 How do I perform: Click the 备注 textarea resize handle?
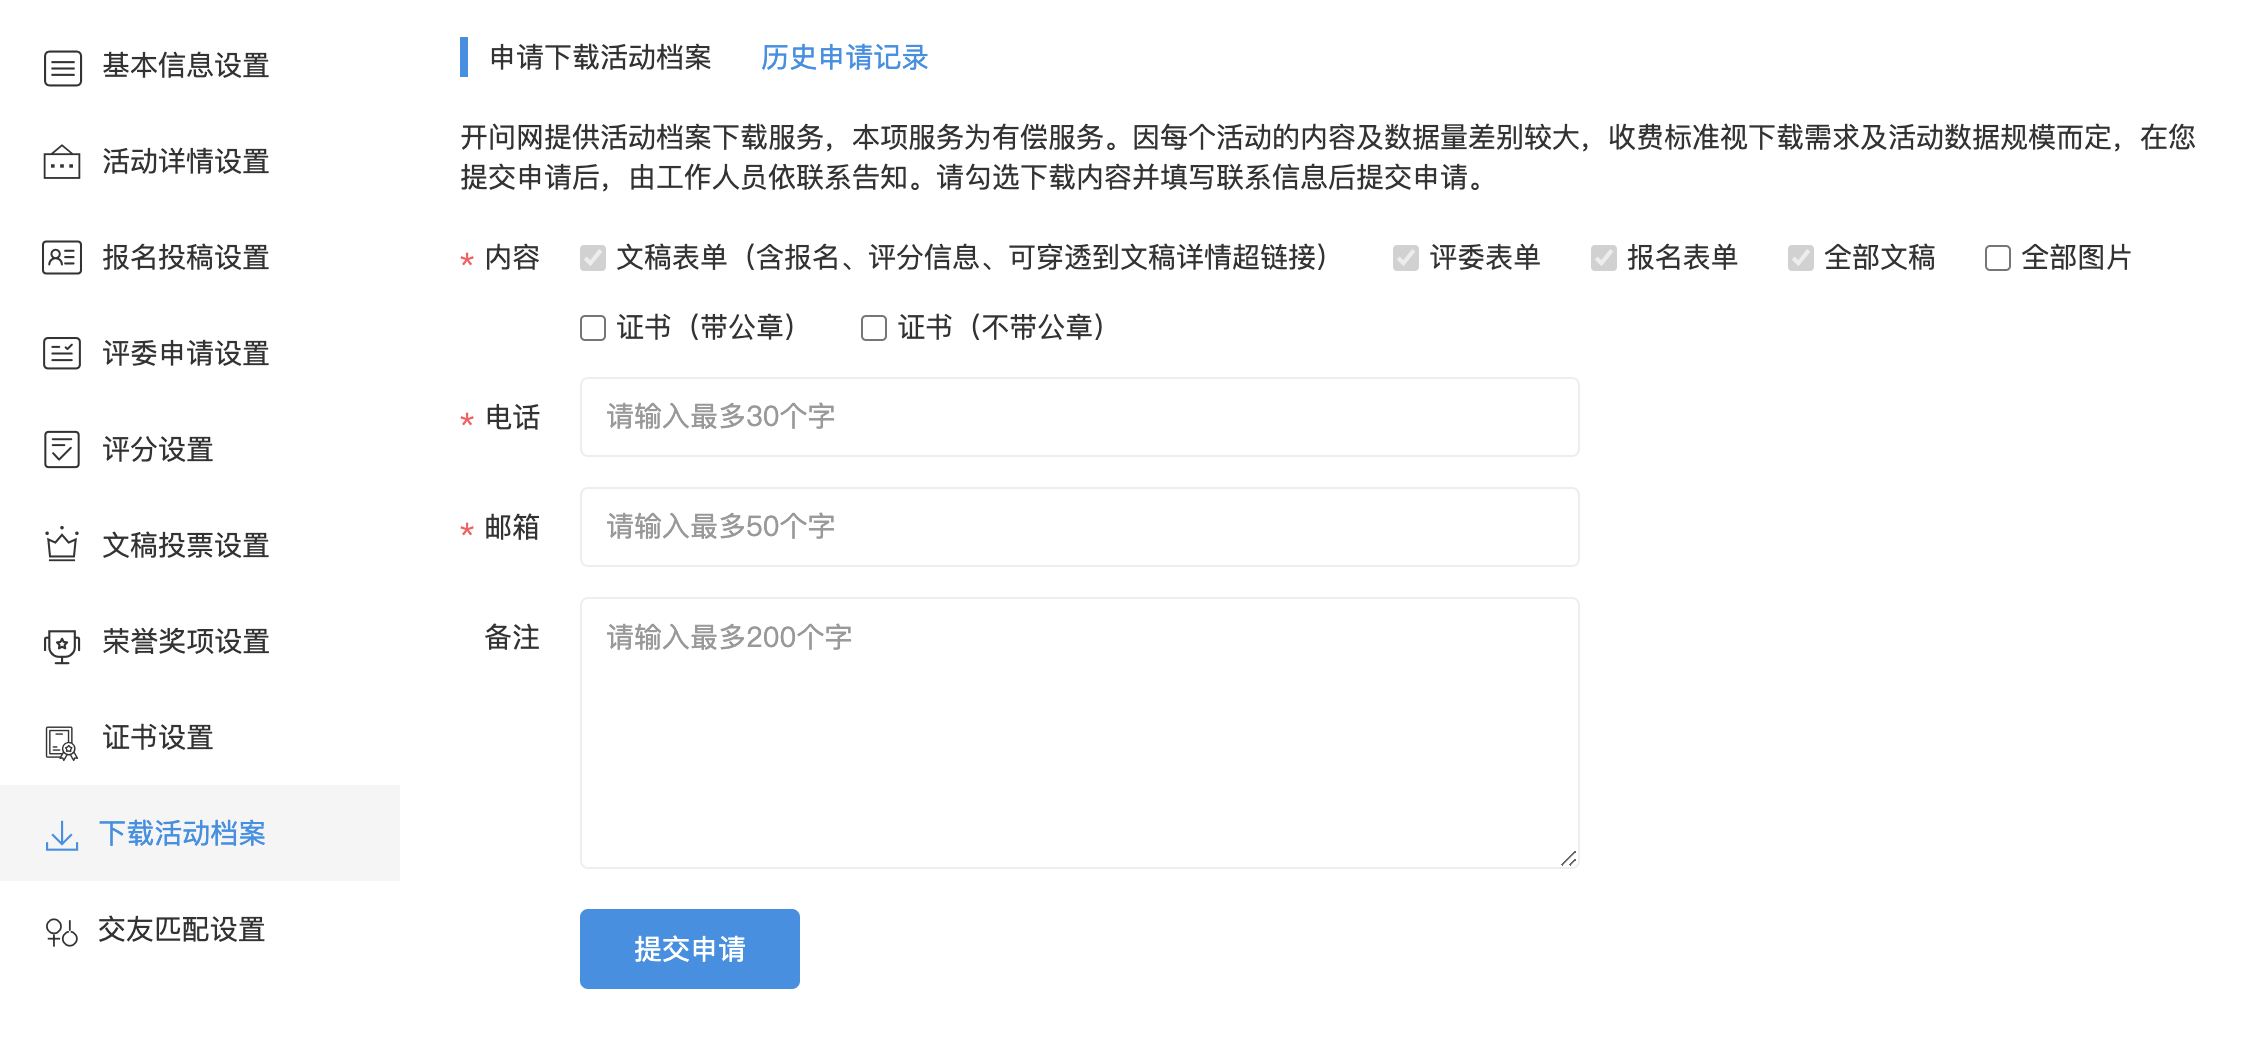click(1568, 858)
